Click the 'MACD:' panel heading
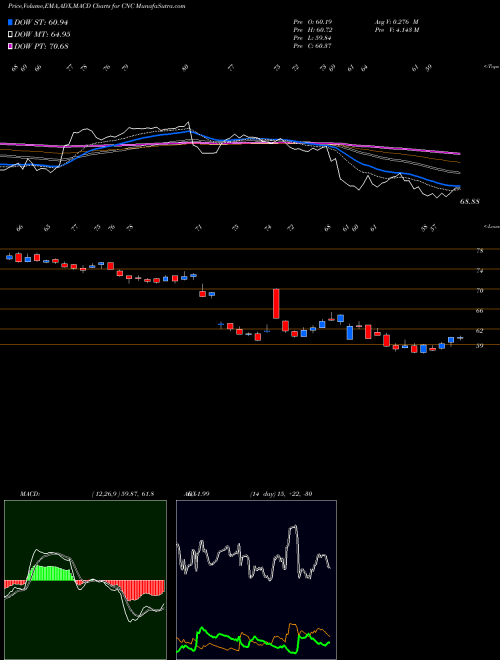Viewport: 500px width, 660px height. (29, 494)
